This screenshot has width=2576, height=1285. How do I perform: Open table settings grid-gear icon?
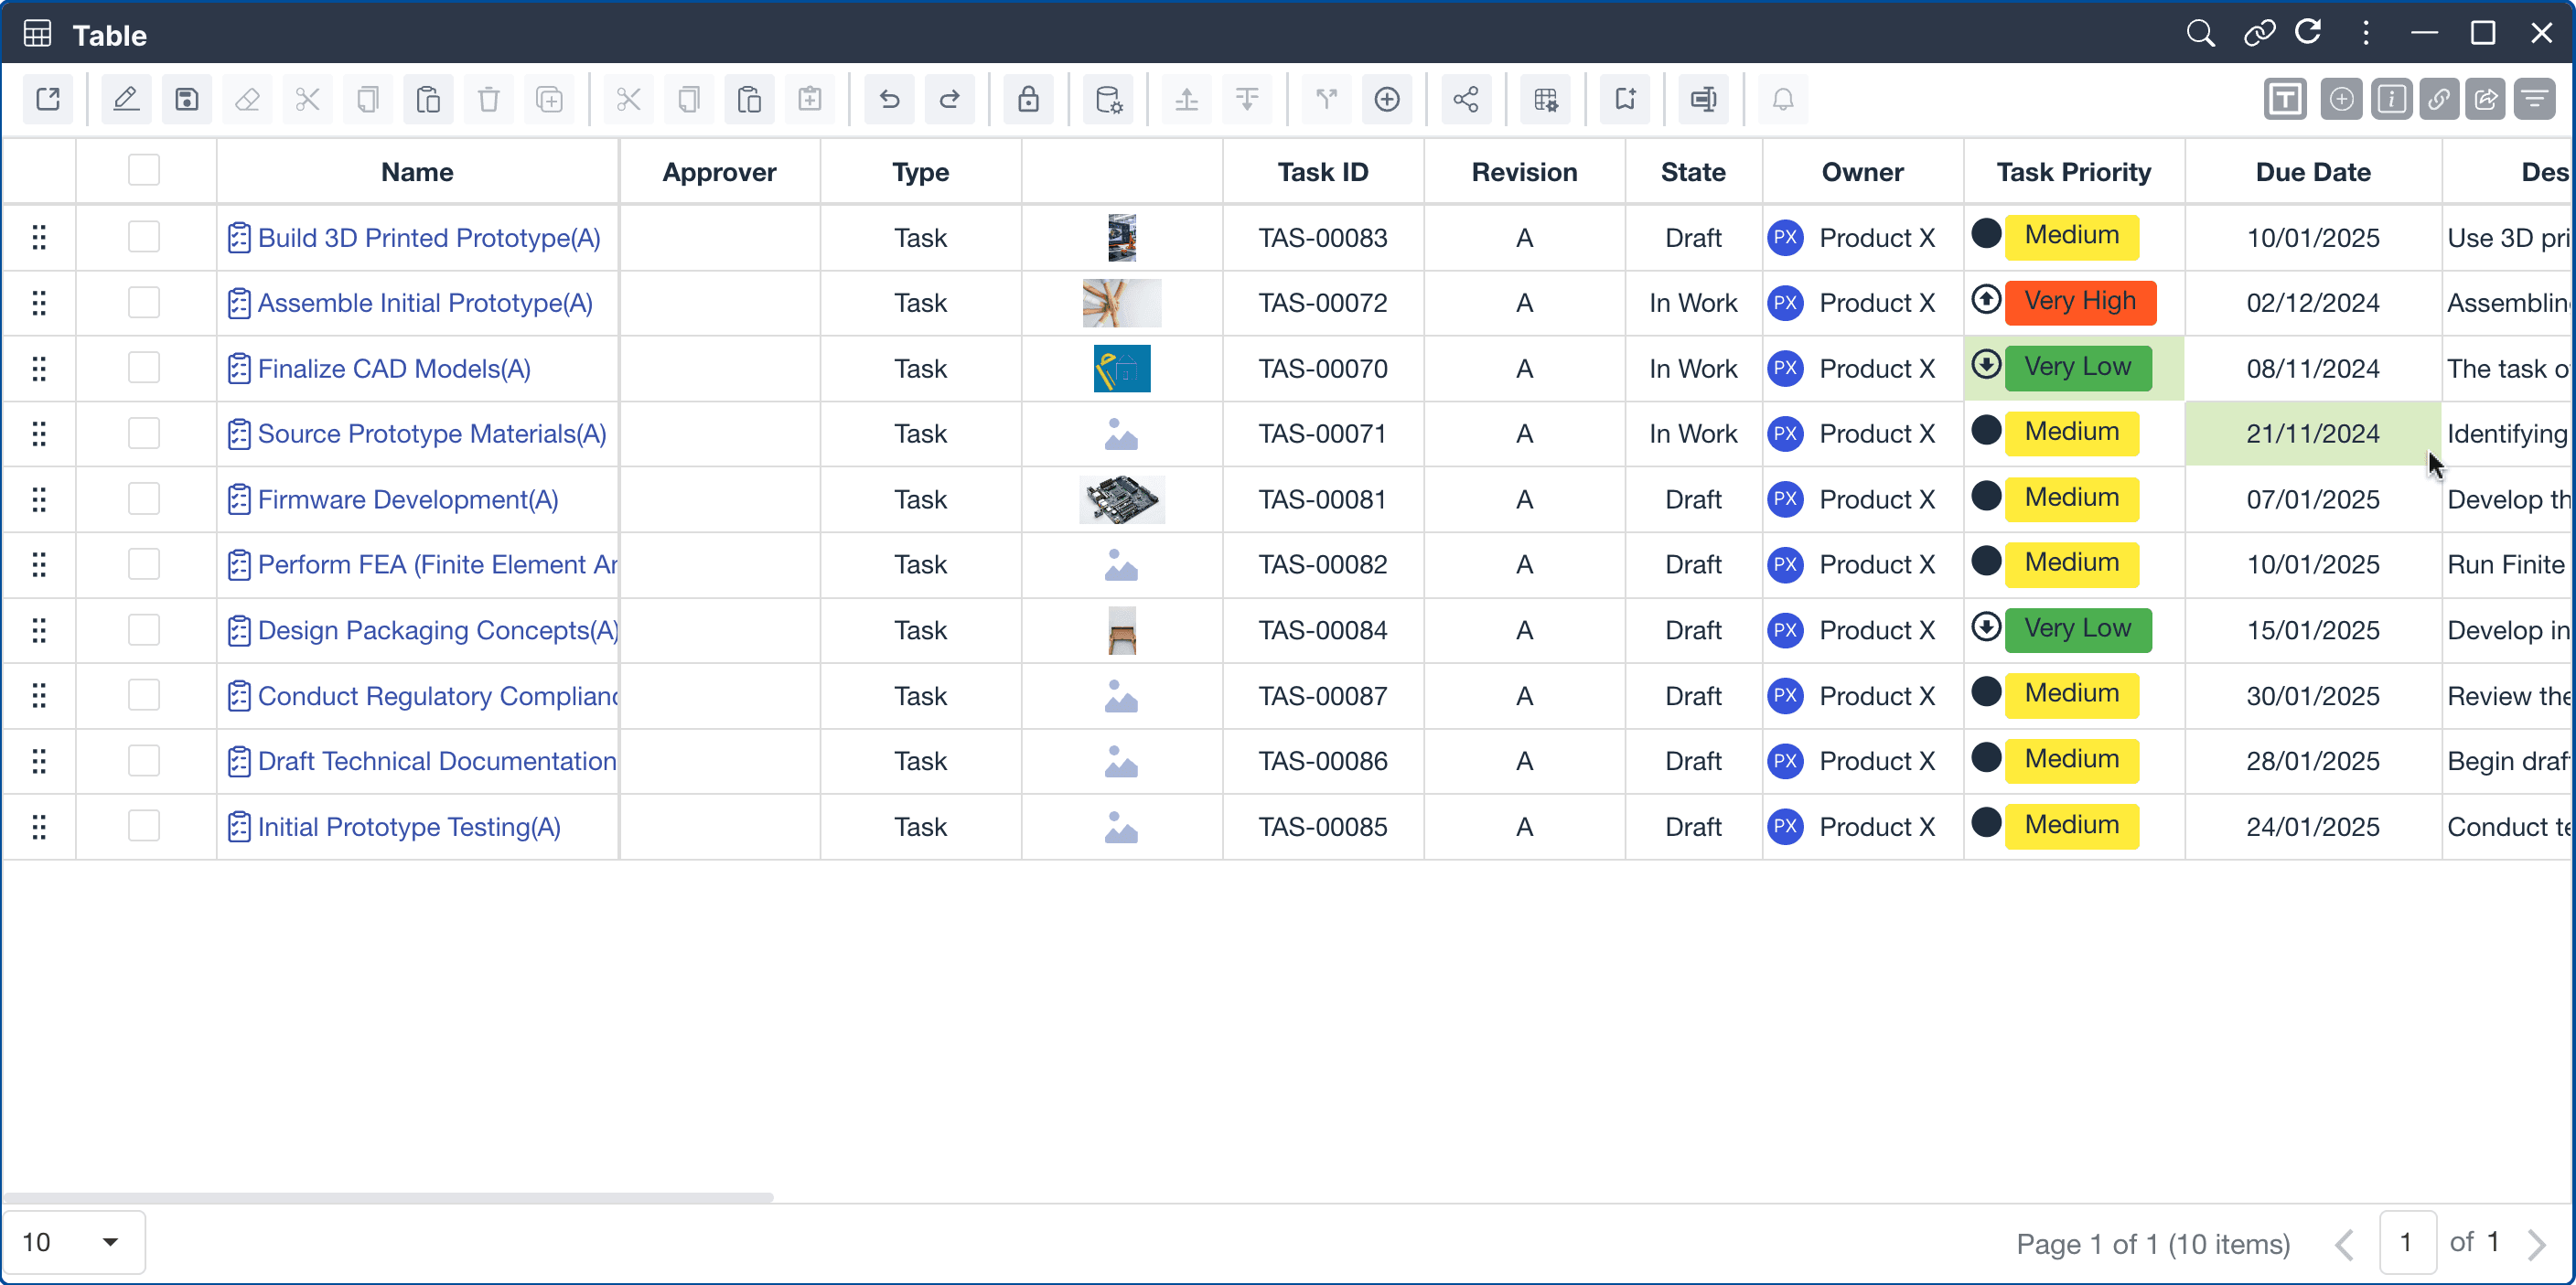pos(1545,99)
